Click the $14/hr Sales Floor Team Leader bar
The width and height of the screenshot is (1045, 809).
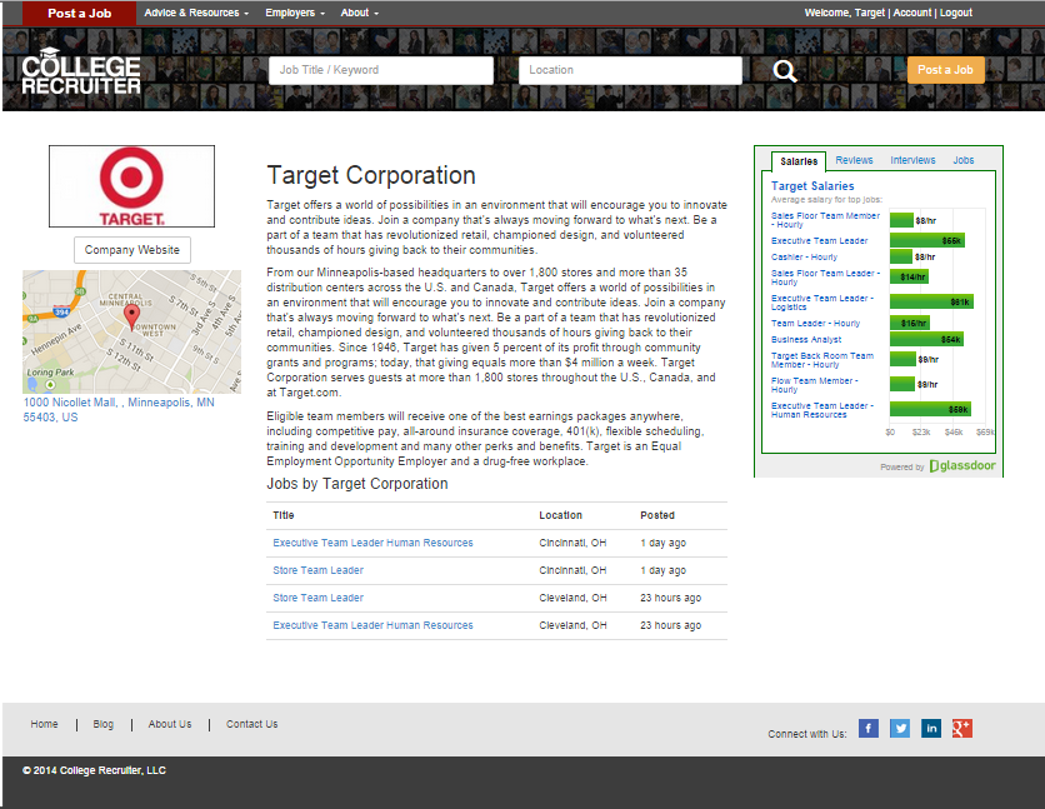click(908, 277)
